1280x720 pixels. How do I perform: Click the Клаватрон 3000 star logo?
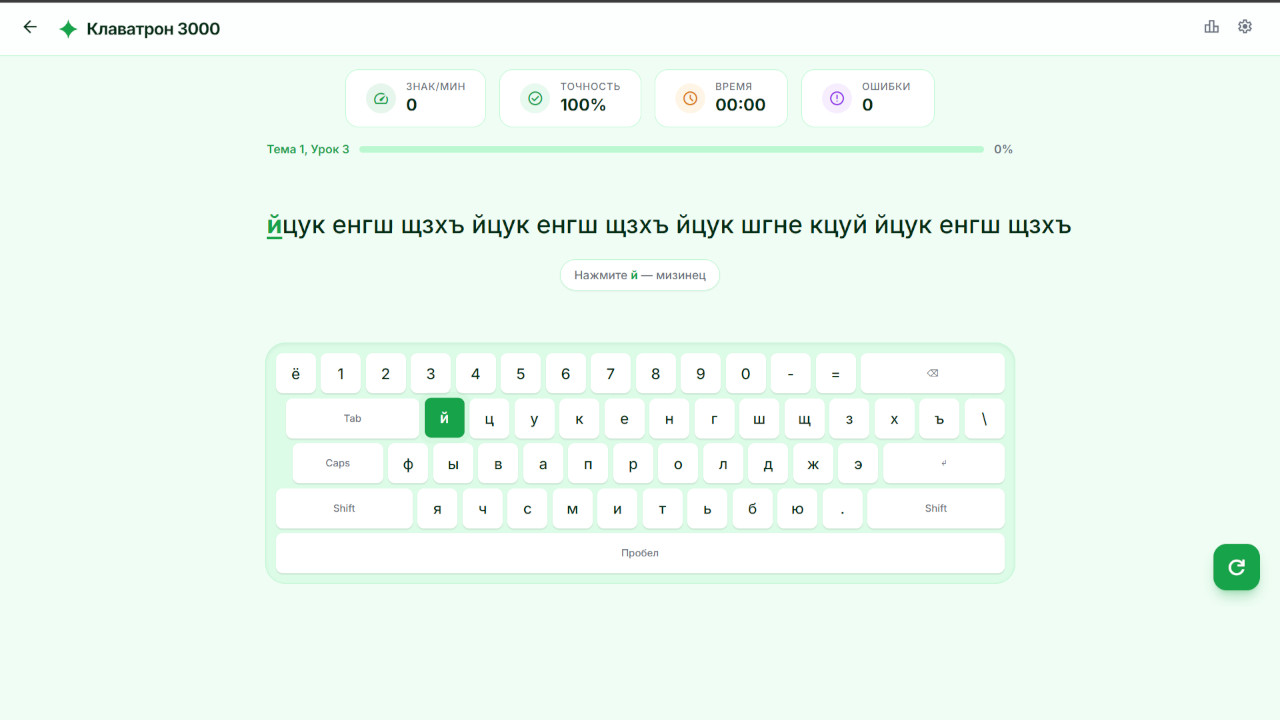click(x=67, y=28)
